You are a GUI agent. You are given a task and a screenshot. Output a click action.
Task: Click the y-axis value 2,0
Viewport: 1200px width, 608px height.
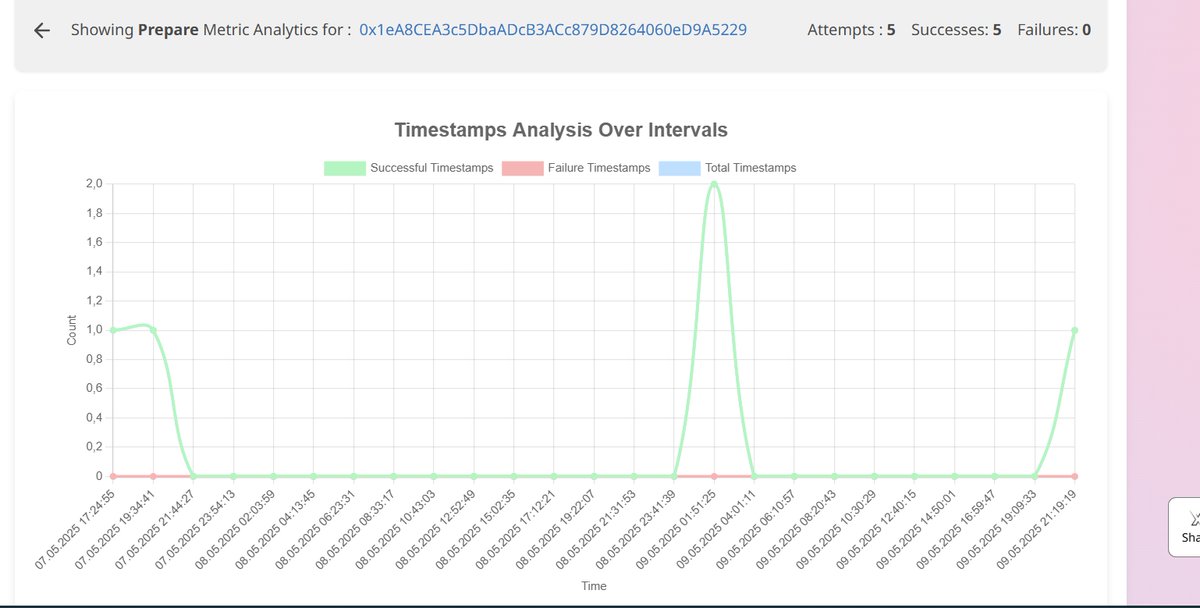tap(94, 184)
